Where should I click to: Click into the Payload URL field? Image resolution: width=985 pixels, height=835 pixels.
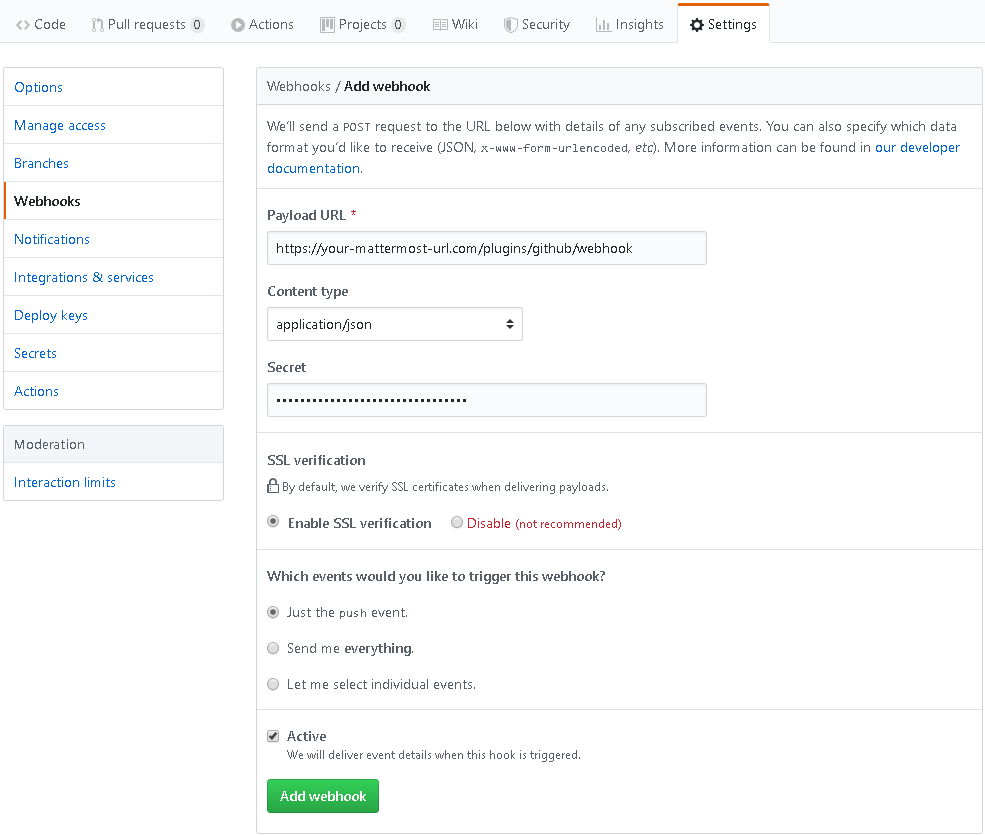point(486,248)
